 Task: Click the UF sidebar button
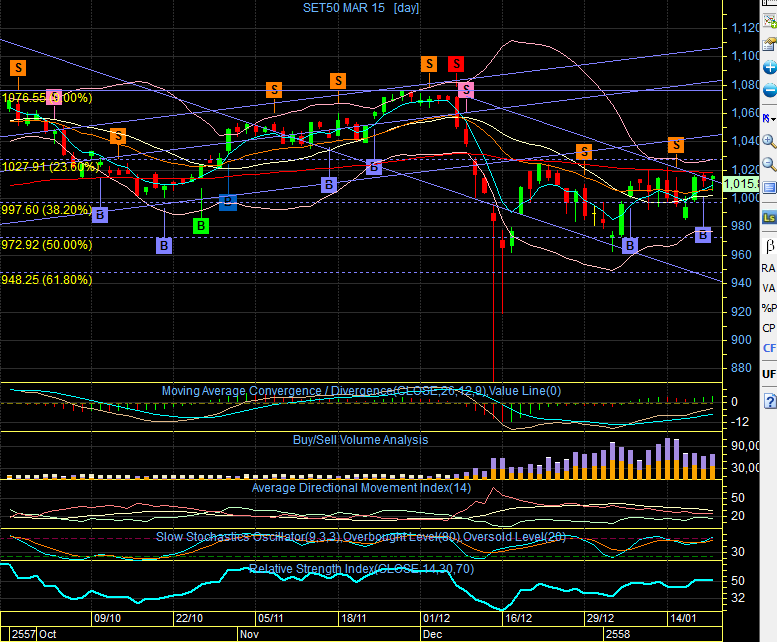[769, 374]
